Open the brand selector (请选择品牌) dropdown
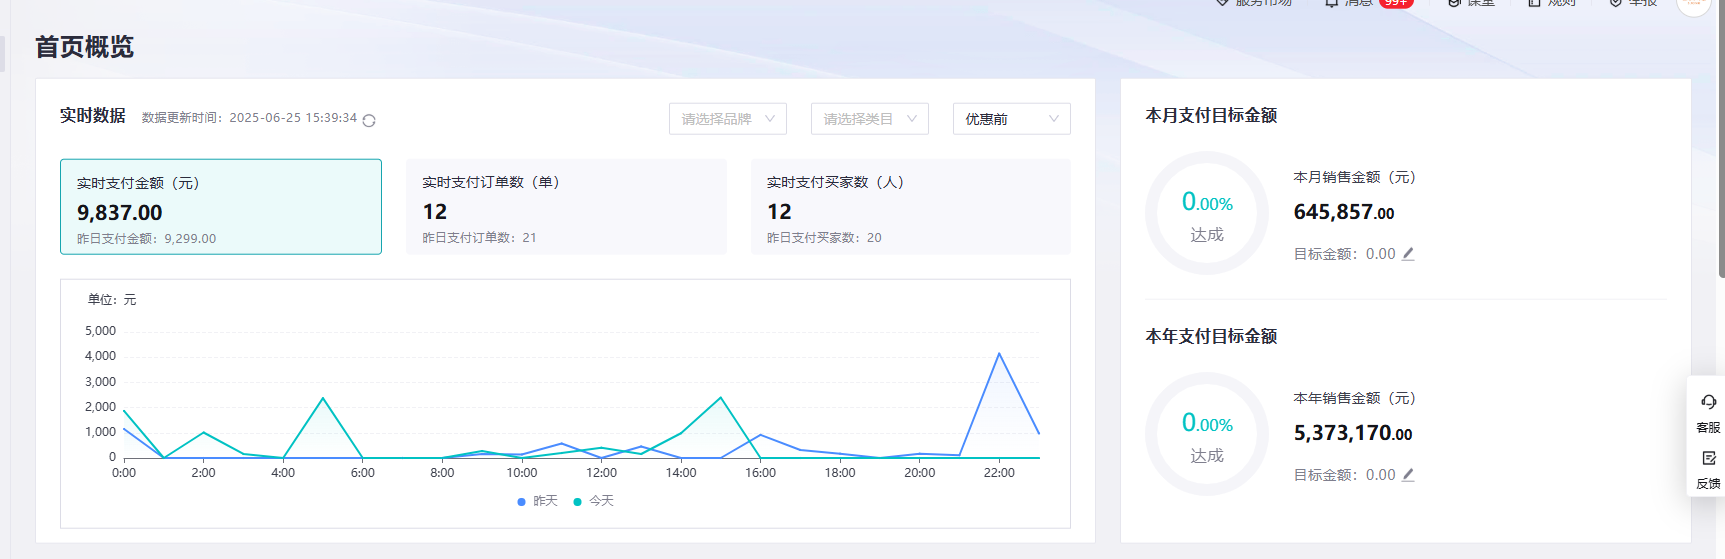Screen dimensions: 1725x559 click(x=727, y=119)
